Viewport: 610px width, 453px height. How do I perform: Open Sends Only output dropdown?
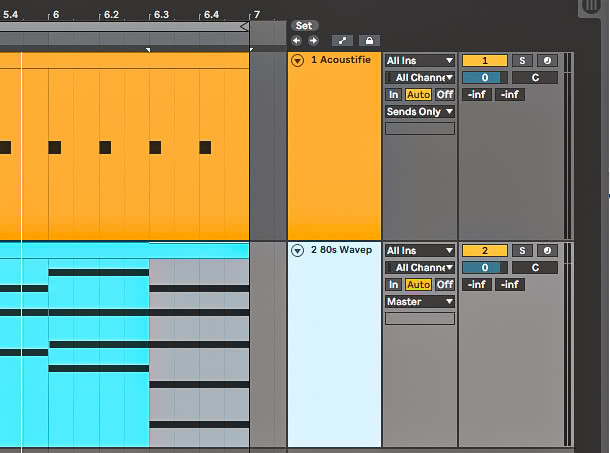coord(420,112)
